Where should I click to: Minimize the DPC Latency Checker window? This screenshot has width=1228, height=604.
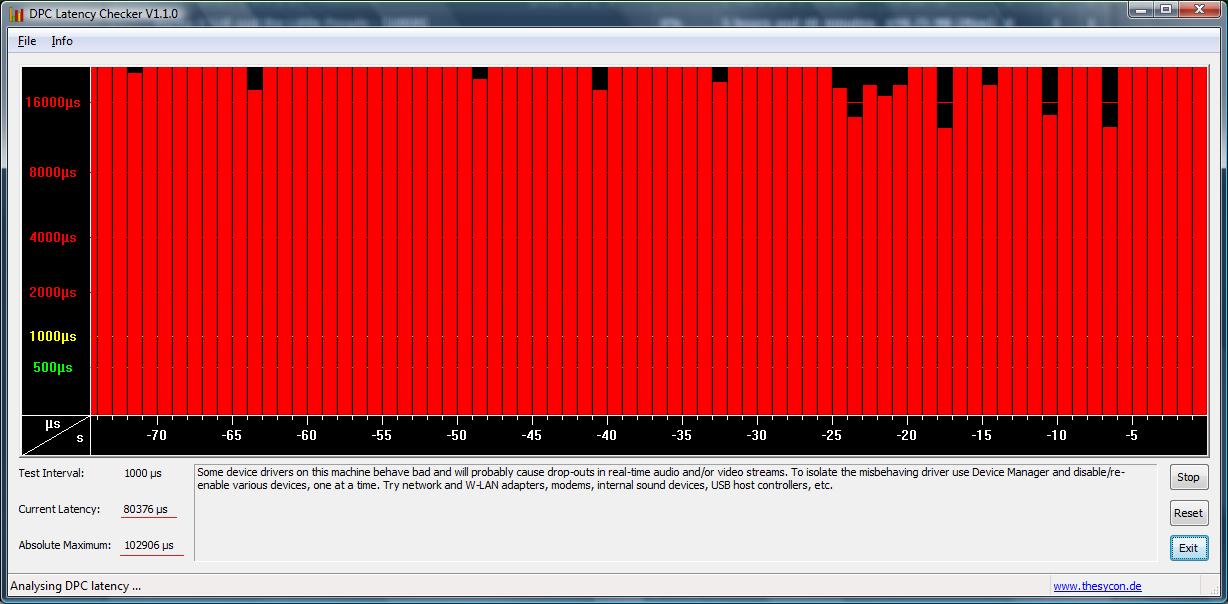click(1142, 9)
